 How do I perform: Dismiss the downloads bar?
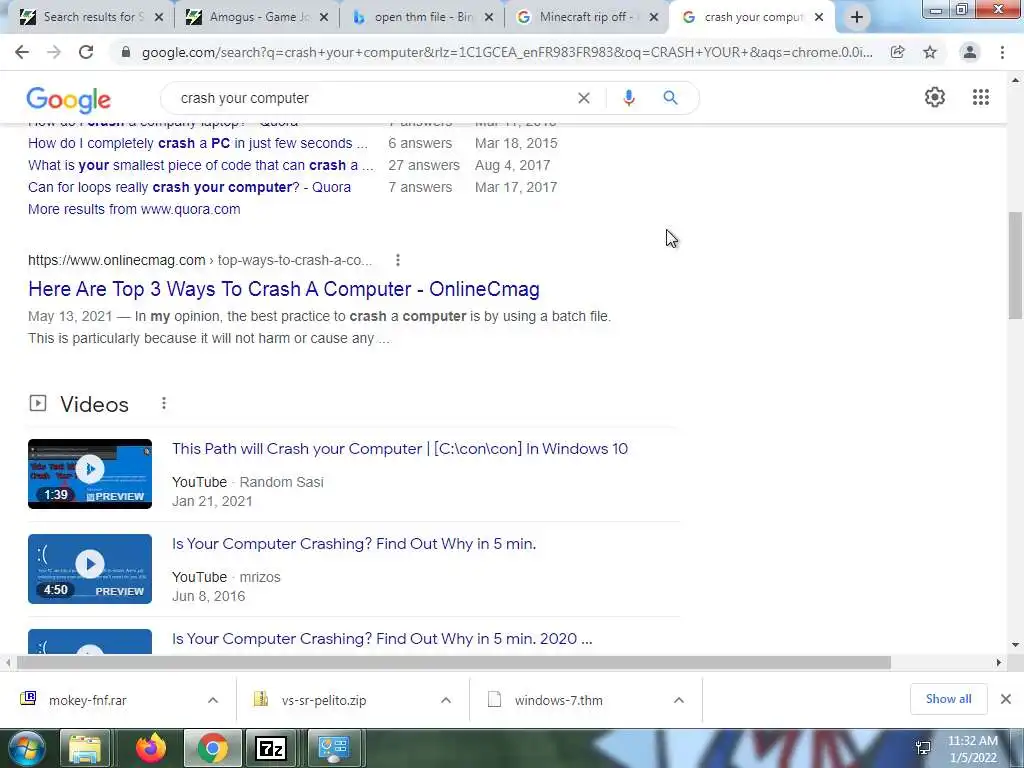pyautogui.click(x=1006, y=699)
